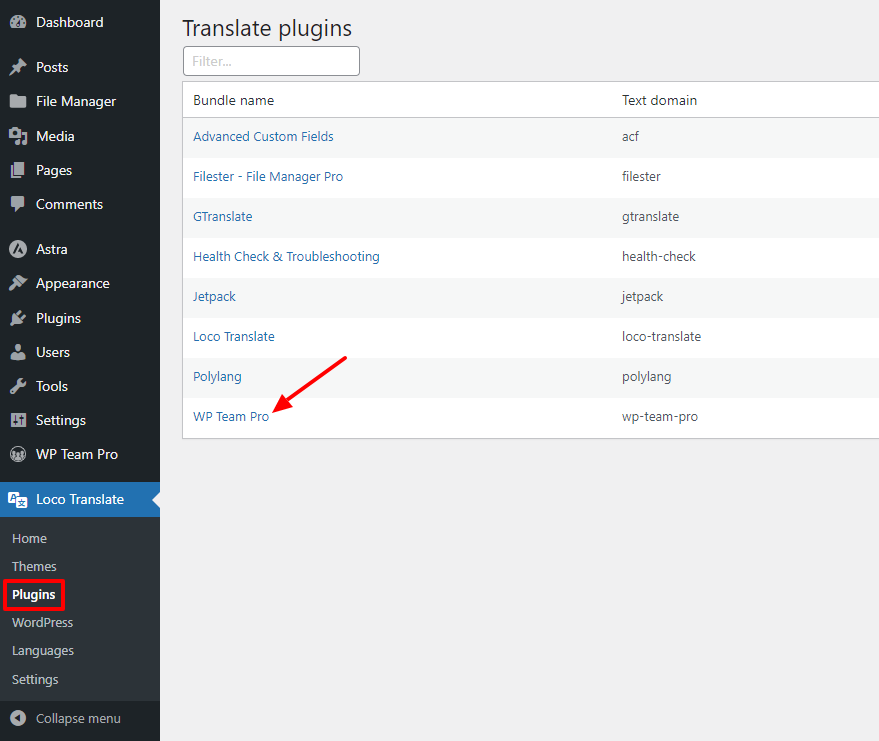Click the WP Team Pro group icon
879x741 pixels.
point(18,455)
